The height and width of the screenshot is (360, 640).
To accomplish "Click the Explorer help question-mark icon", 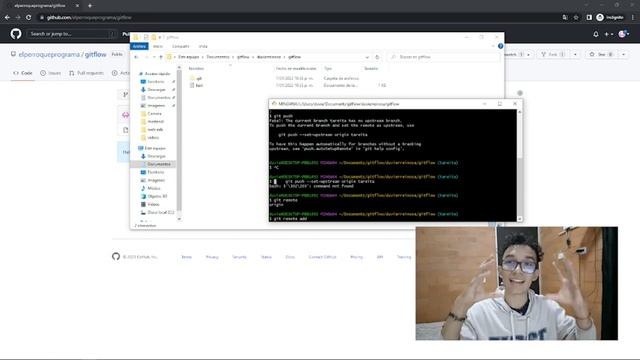I will click(x=500, y=46).
